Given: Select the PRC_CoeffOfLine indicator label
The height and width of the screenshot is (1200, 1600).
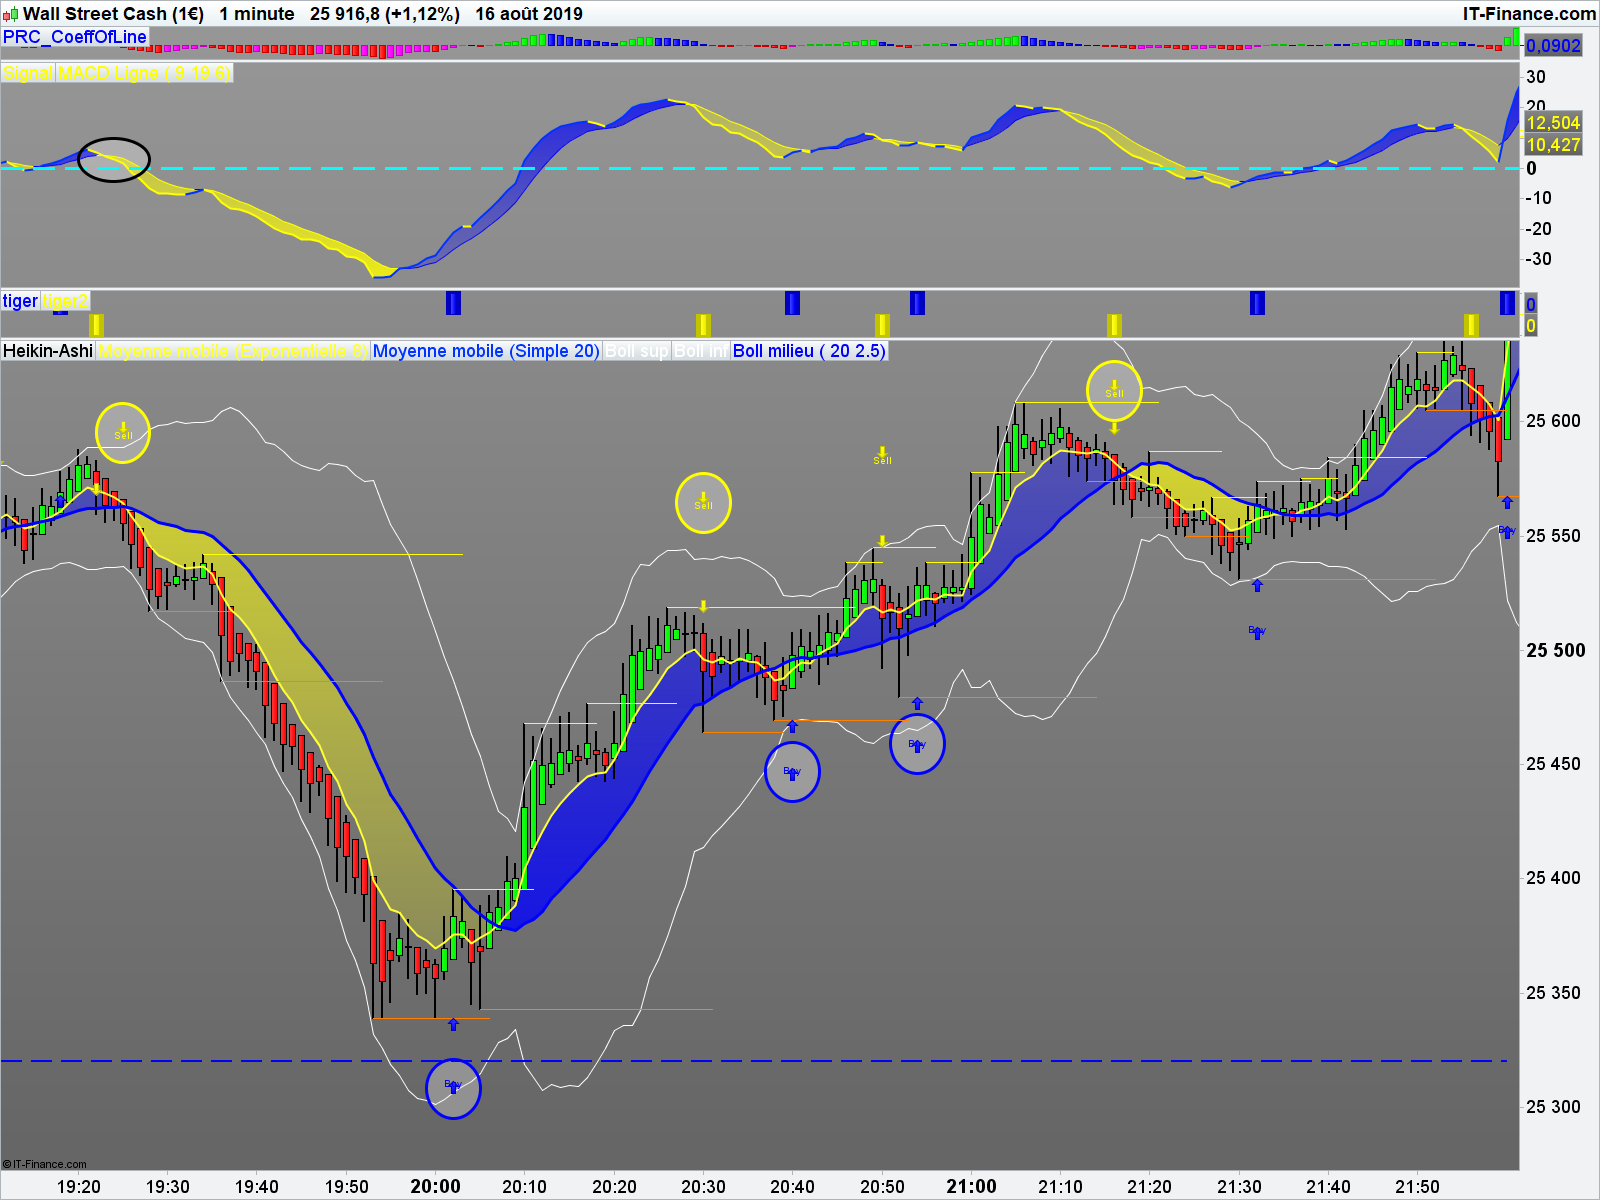Looking at the screenshot, I should [x=75, y=37].
